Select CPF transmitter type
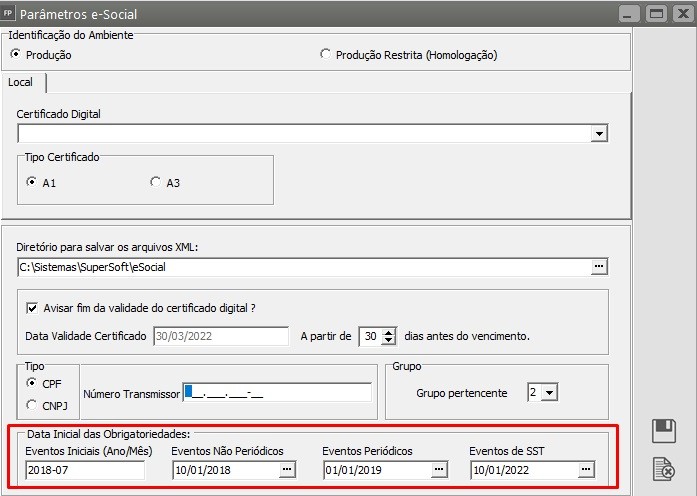 tap(32, 383)
